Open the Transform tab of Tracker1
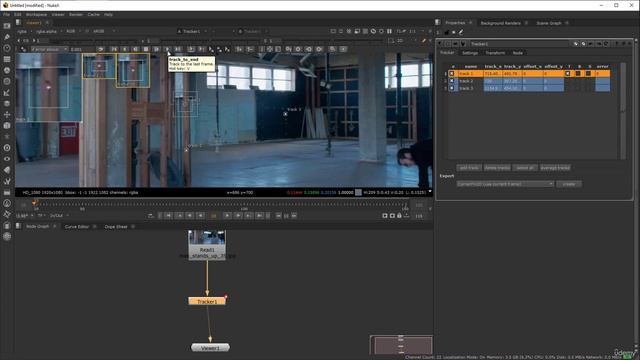The width and height of the screenshot is (640, 360). pos(495,53)
